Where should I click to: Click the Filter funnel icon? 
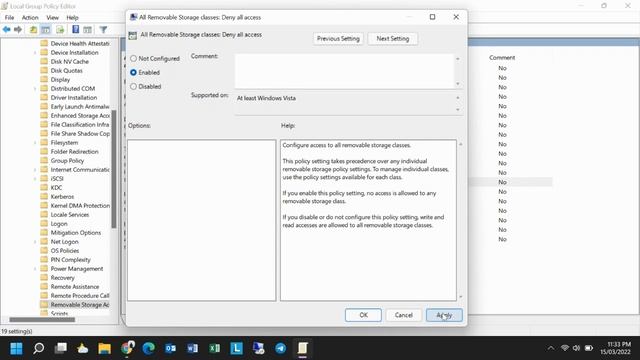coord(103,29)
